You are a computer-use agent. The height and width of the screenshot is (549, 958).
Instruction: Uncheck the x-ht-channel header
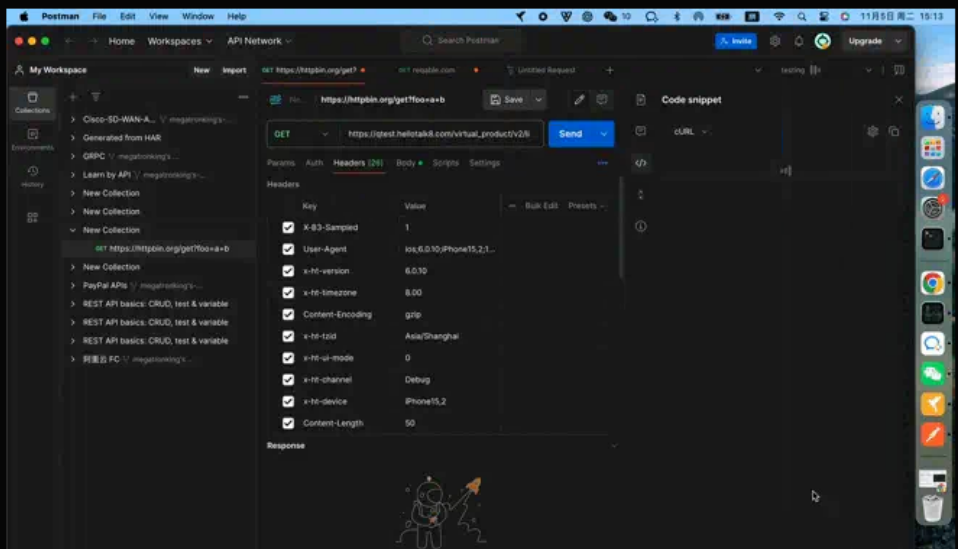click(288, 380)
